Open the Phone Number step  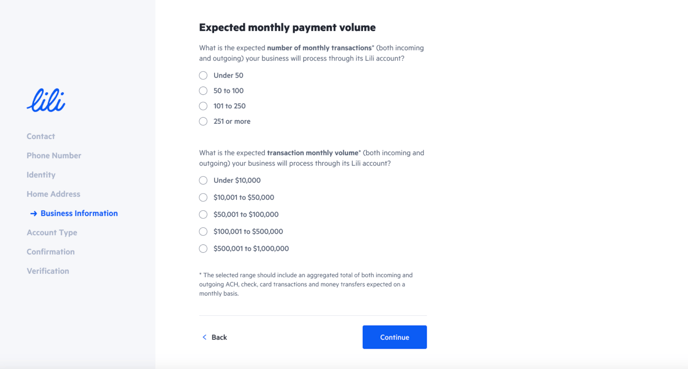coord(54,156)
